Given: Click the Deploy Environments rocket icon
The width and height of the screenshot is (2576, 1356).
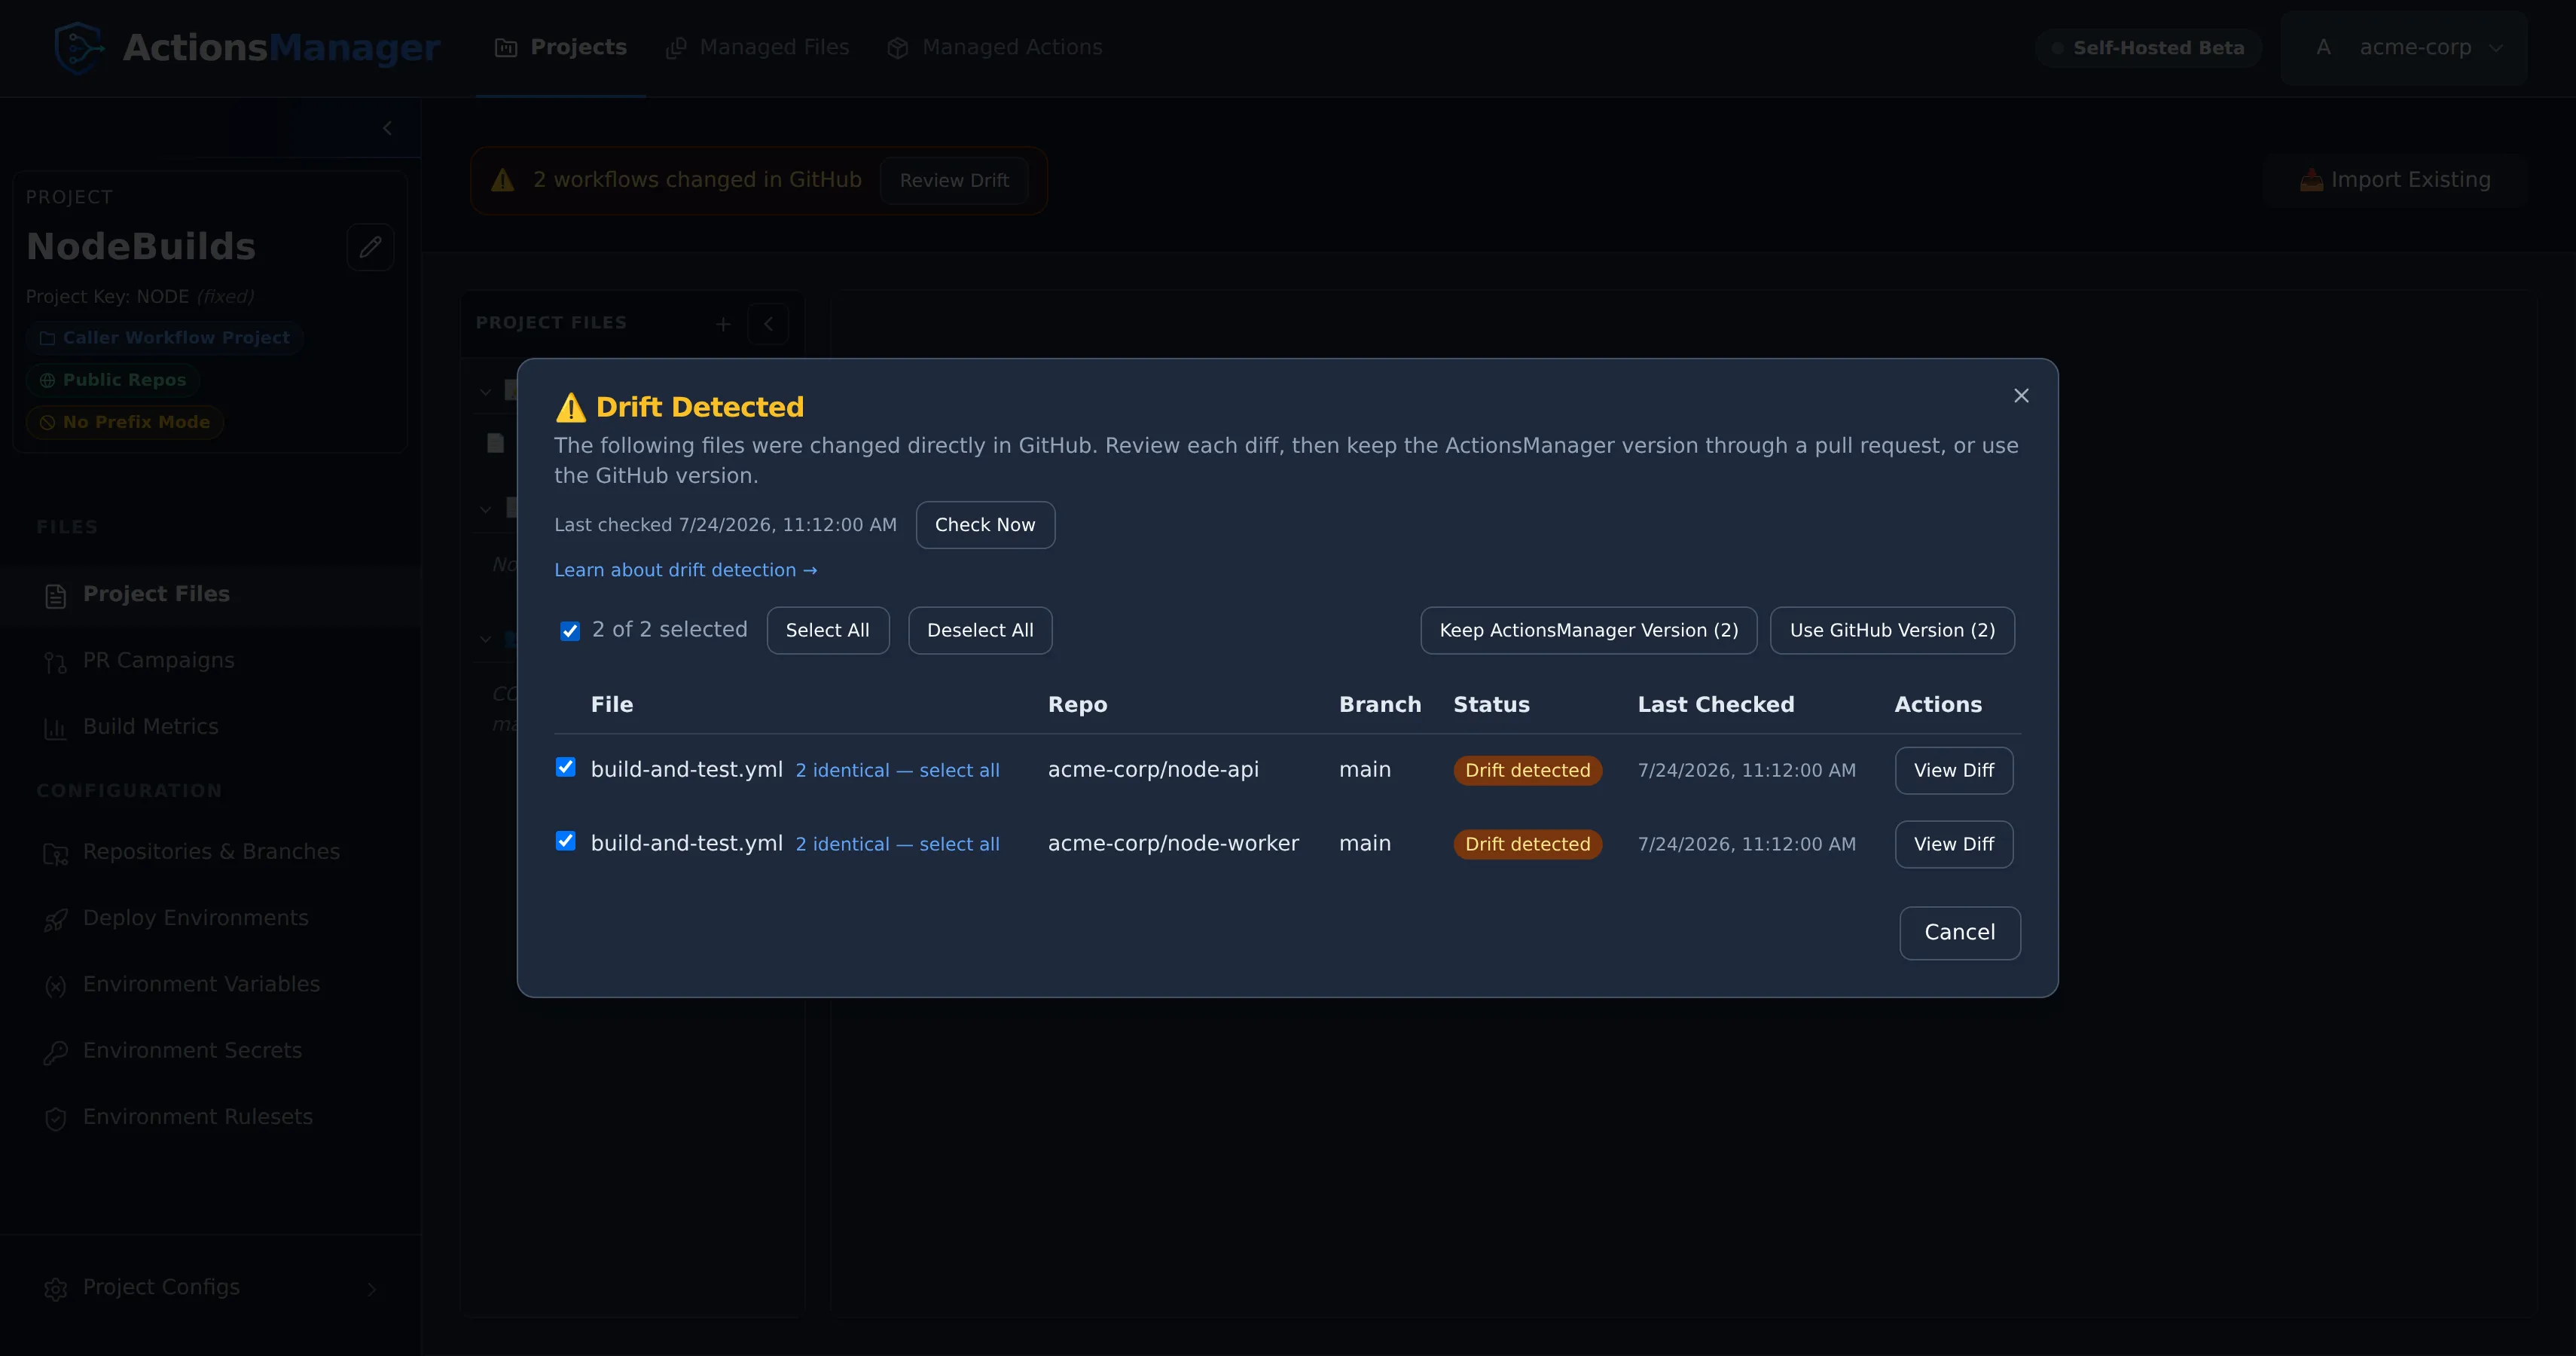Looking at the screenshot, I should 56,920.
